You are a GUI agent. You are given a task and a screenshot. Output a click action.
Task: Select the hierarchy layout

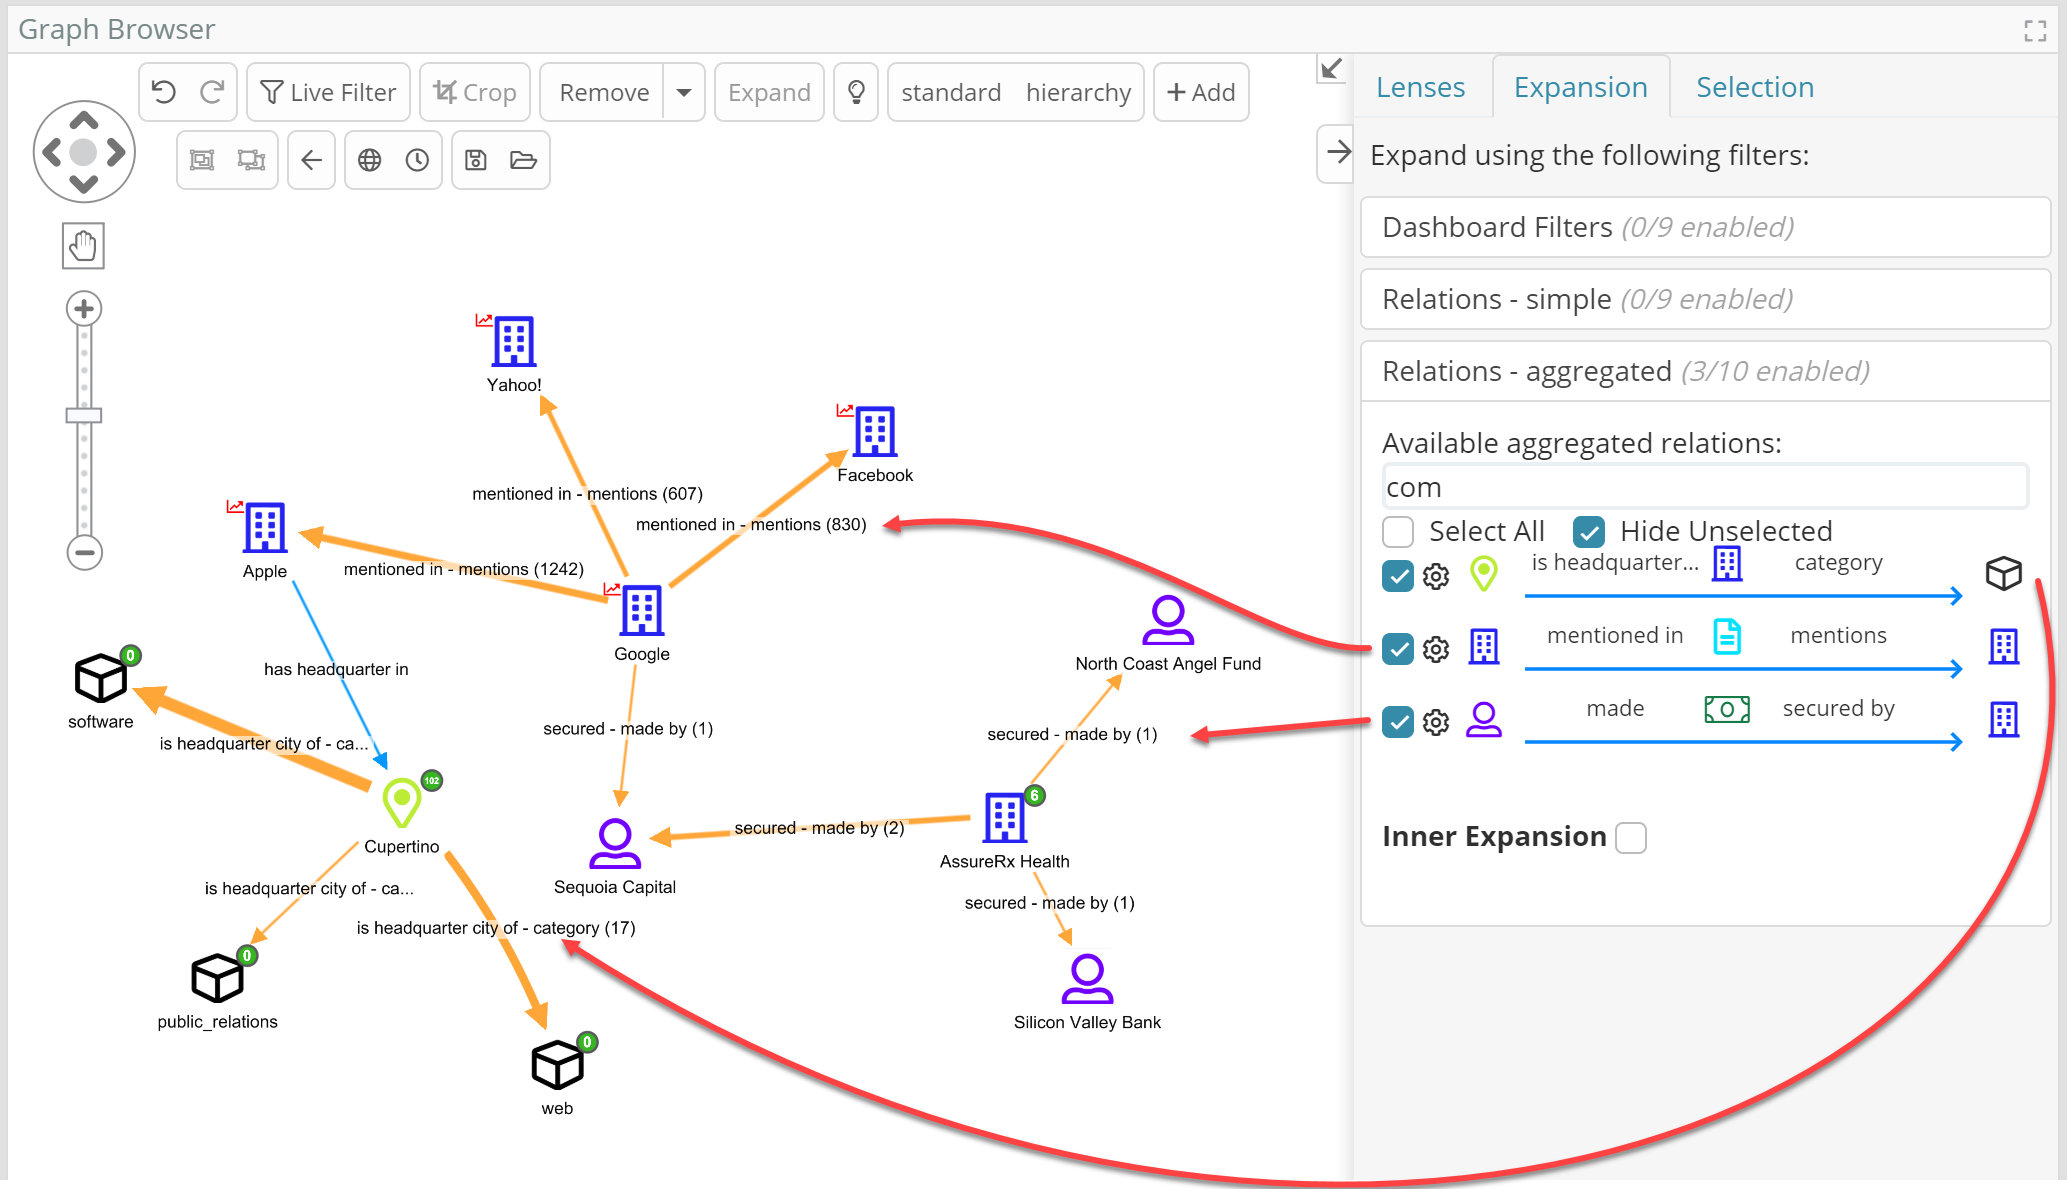(1078, 93)
